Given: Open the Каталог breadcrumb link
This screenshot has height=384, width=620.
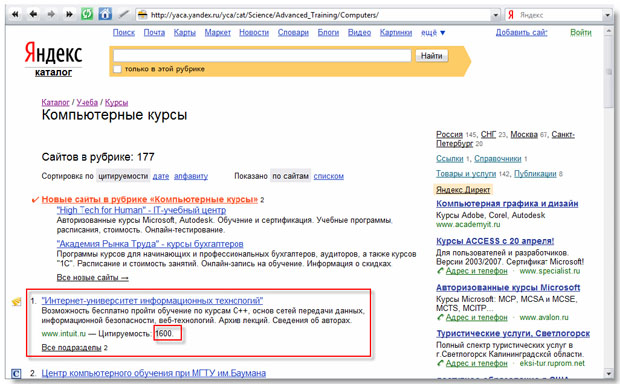Looking at the screenshot, I should pos(55,102).
